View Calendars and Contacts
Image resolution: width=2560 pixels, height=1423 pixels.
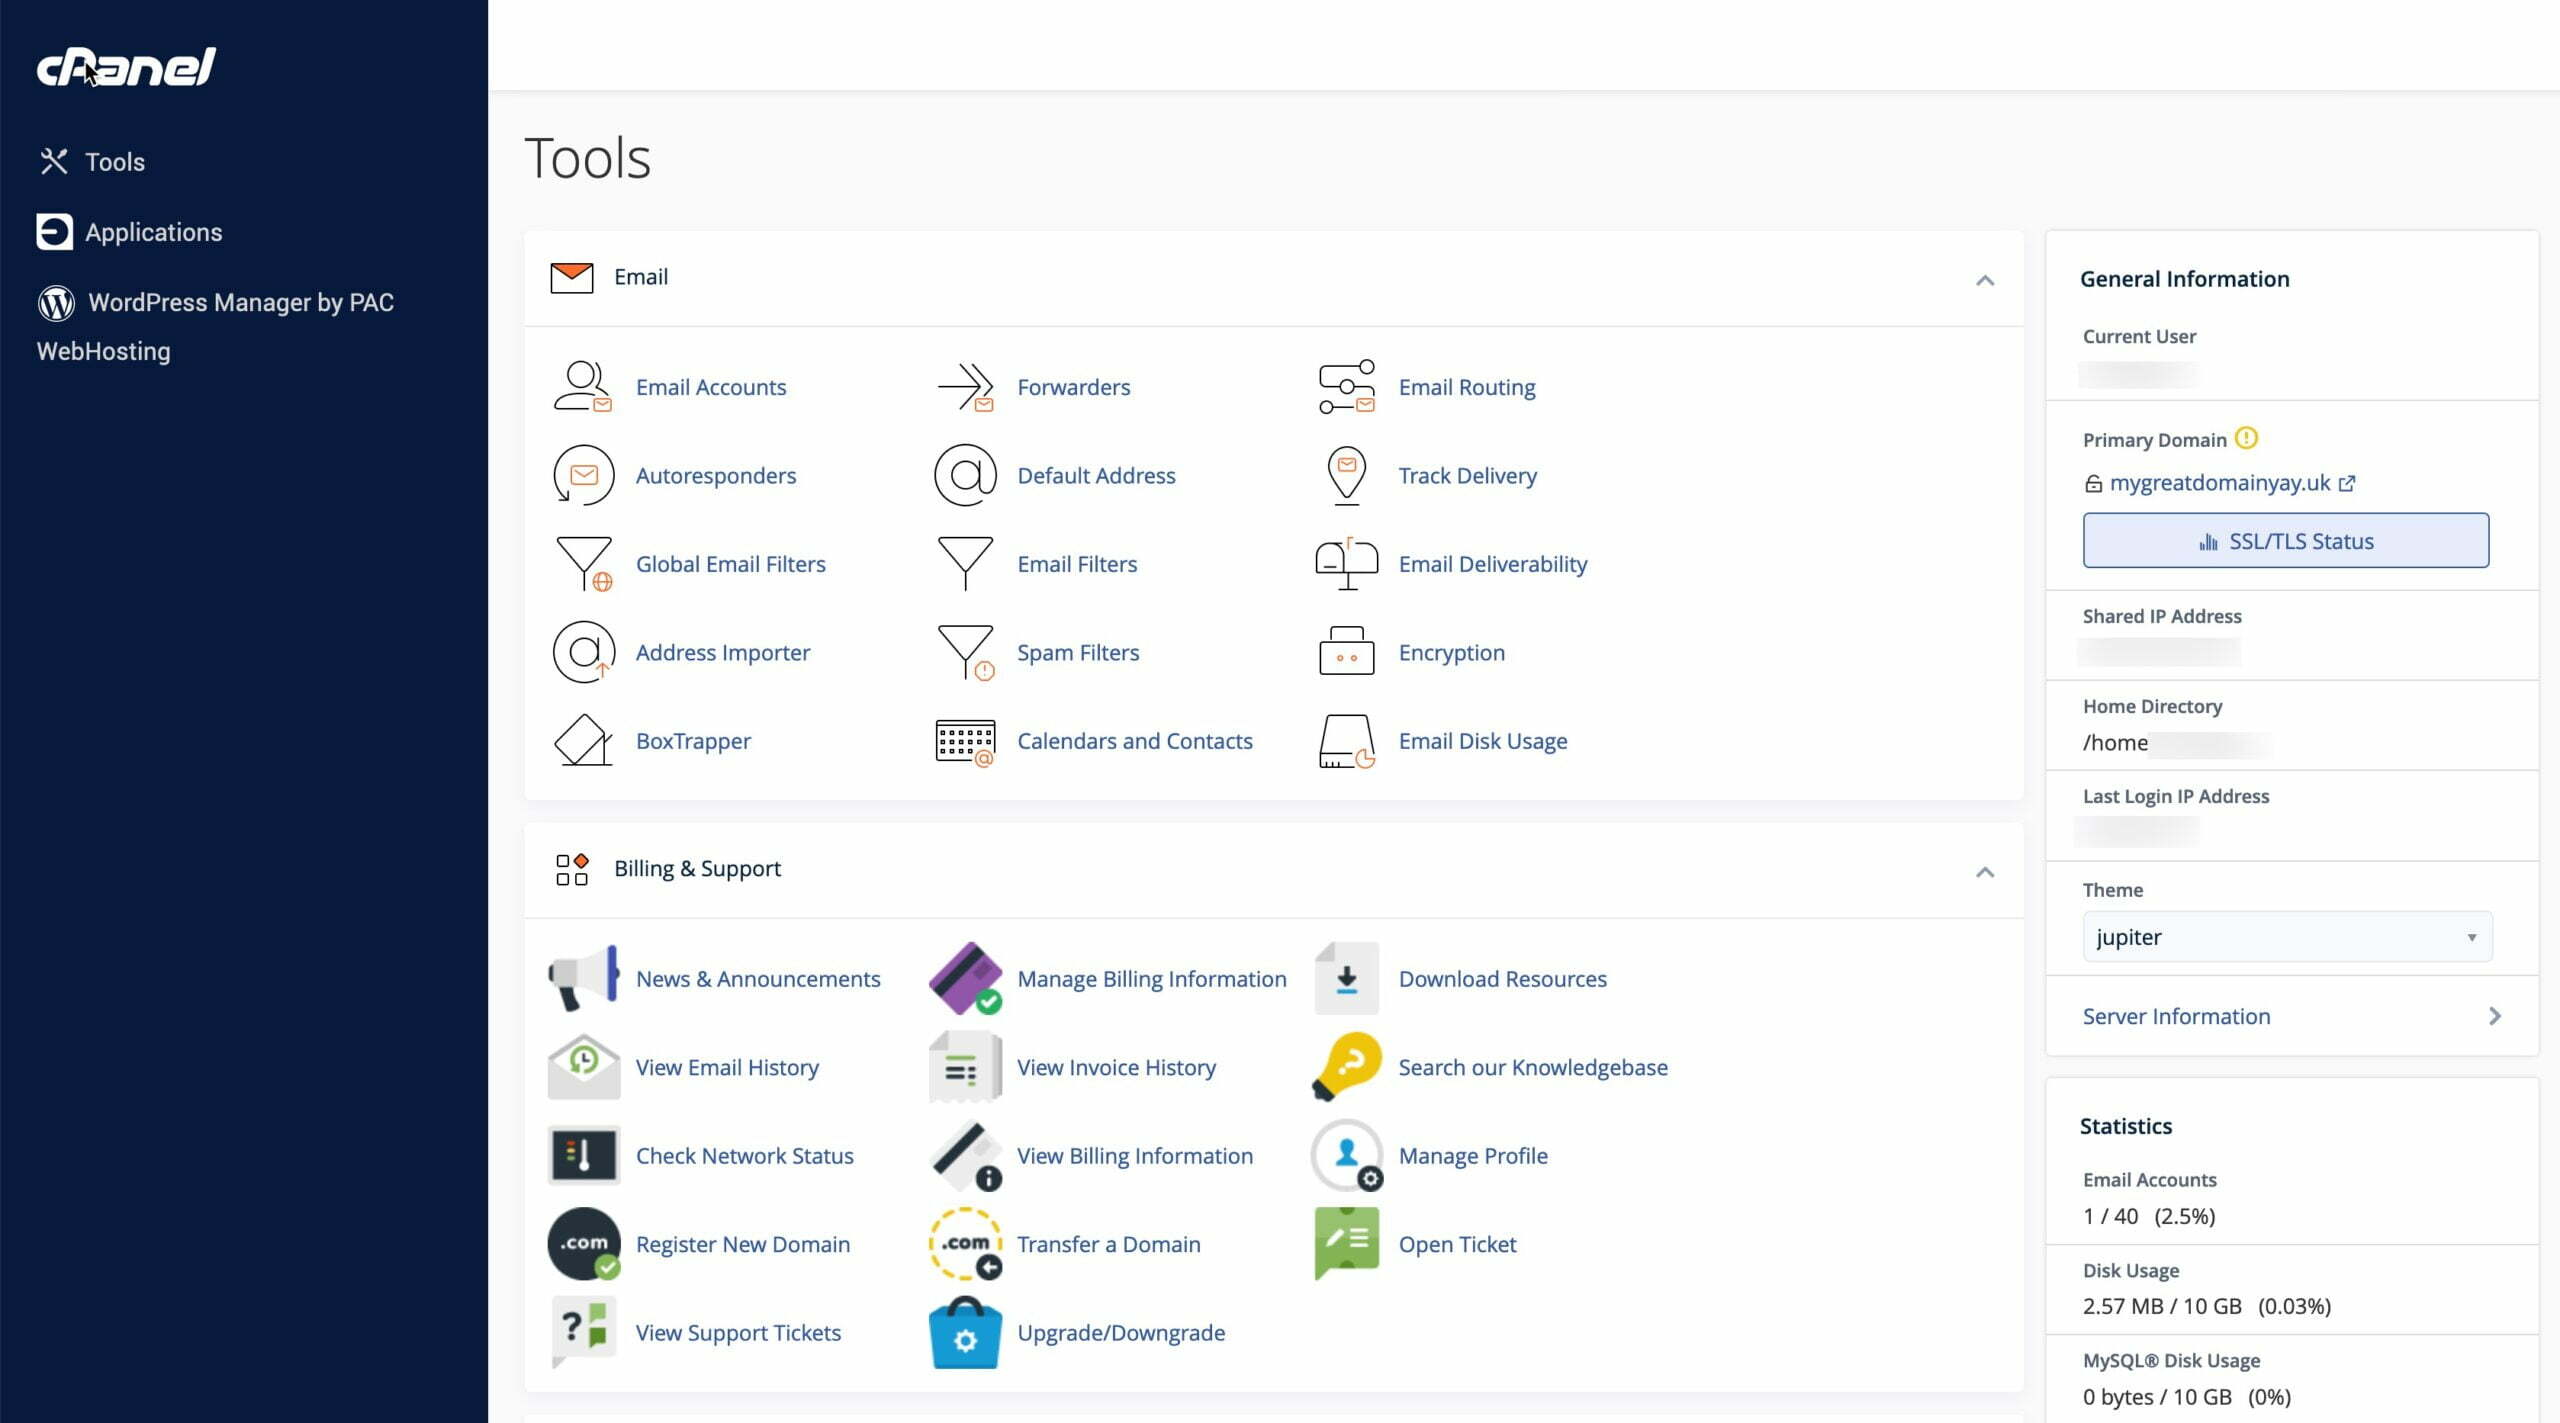(x=1135, y=740)
